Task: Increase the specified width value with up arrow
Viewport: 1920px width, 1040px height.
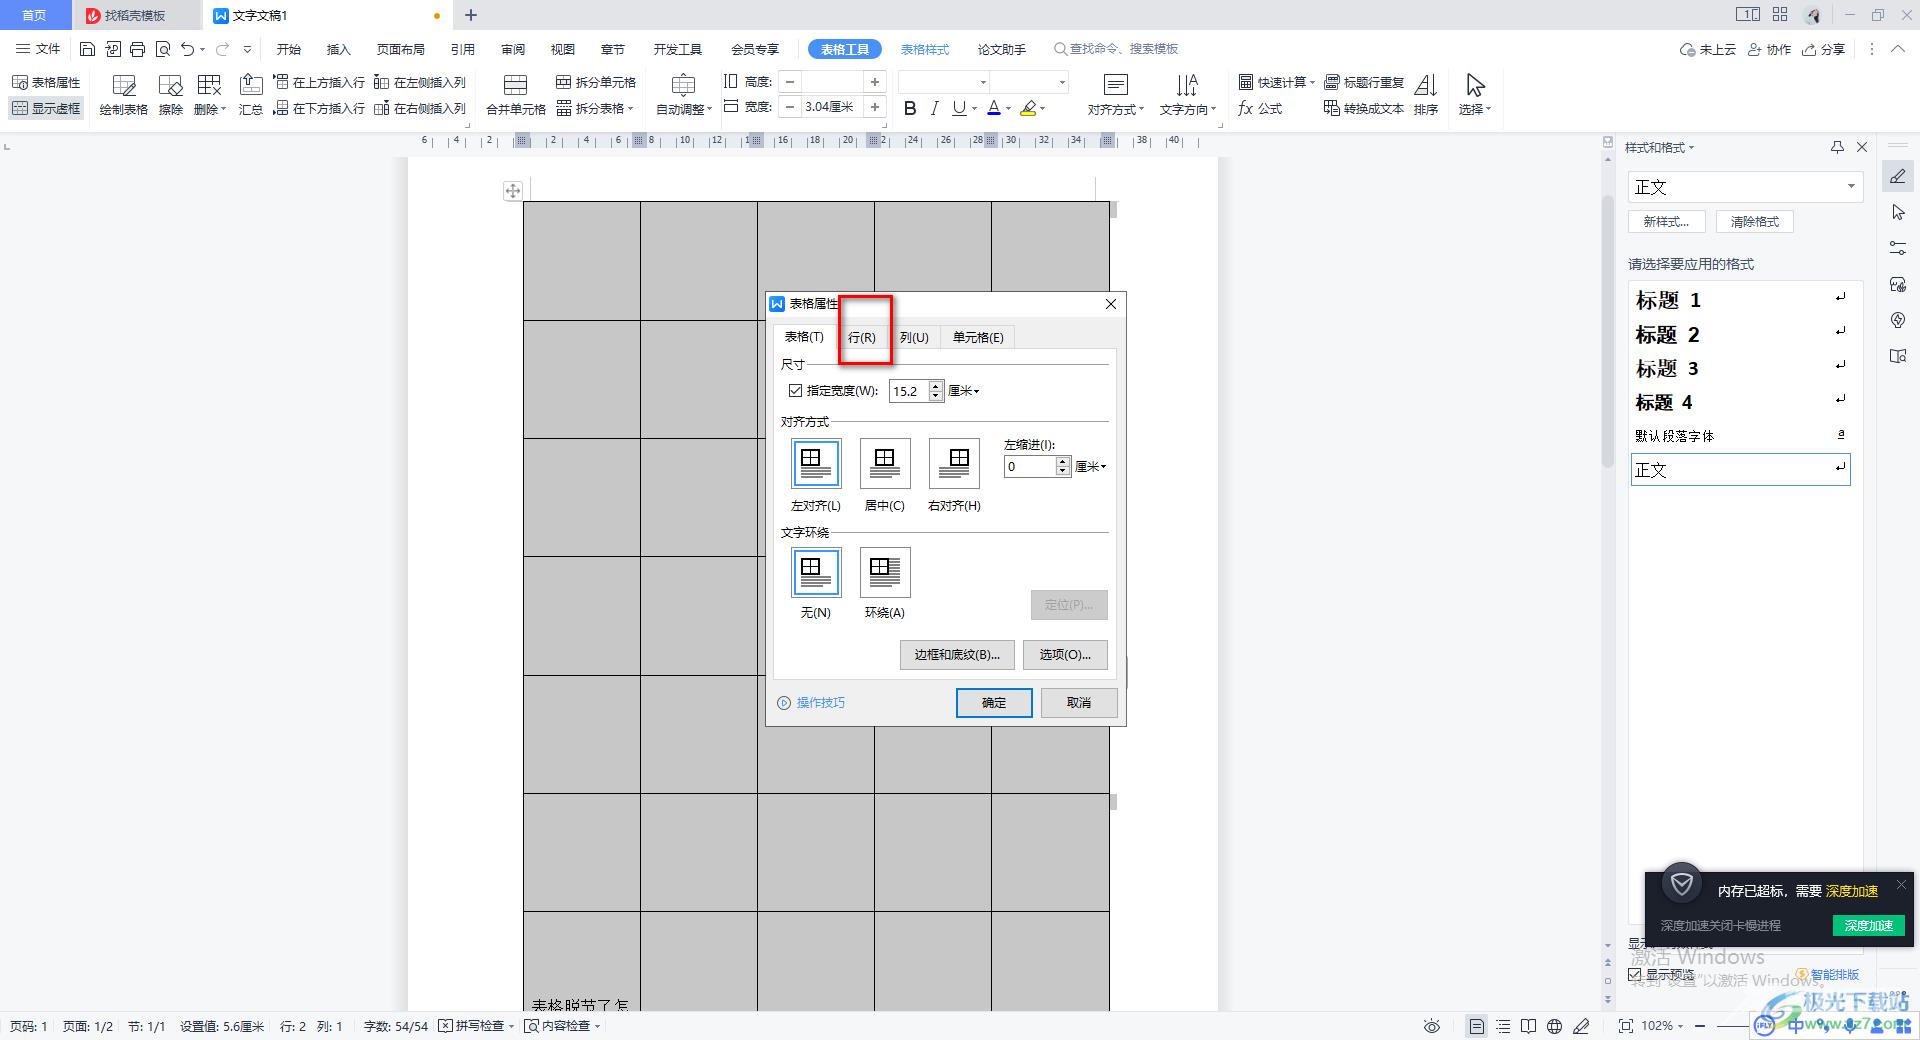Action: (x=936, y=386)
